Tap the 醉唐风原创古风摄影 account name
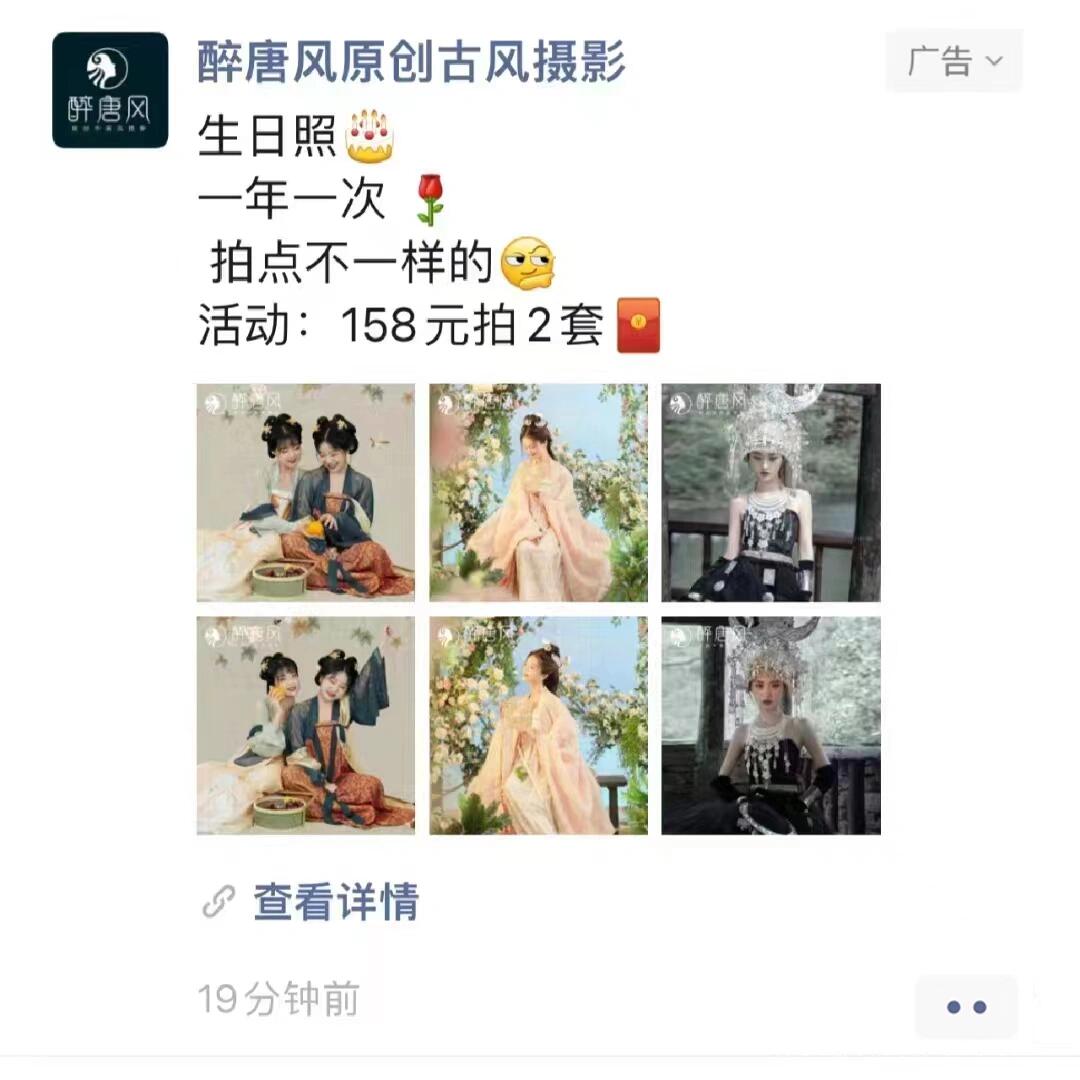This screenshot has width=1080, height=1080. click(411, 62)
